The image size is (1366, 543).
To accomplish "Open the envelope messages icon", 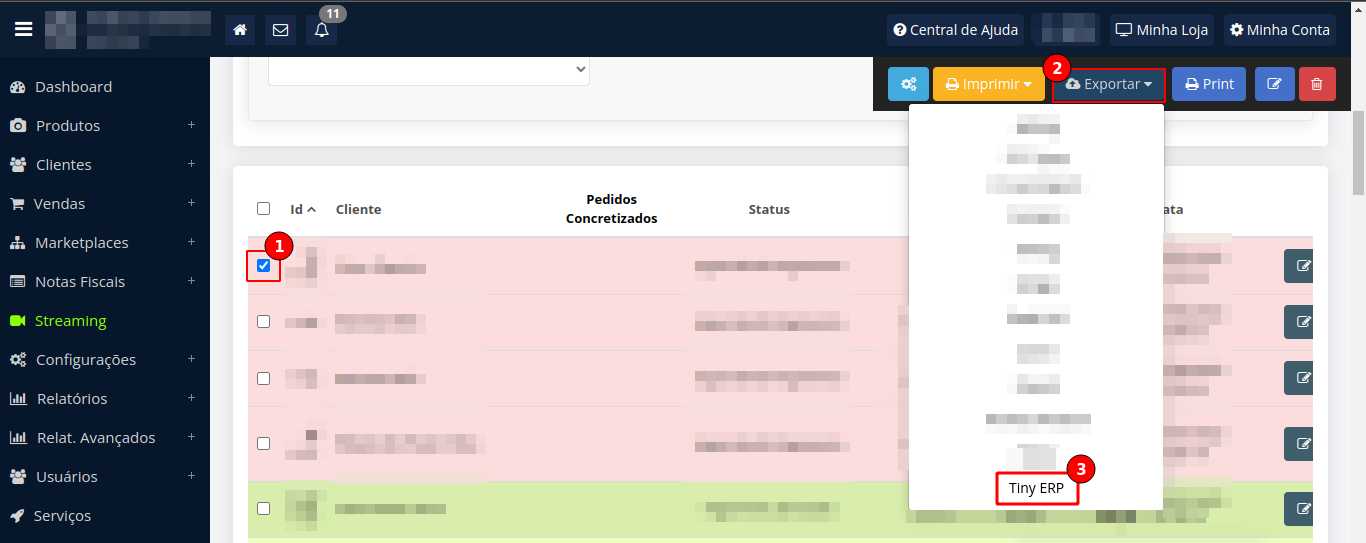I will pos(281,30).
